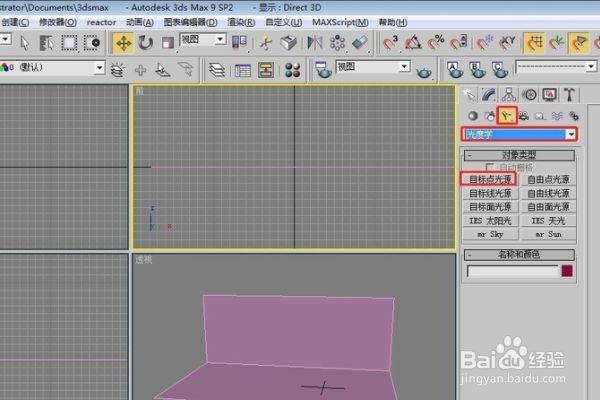Enable the Select and Manipulate tool

pos(266,43)
